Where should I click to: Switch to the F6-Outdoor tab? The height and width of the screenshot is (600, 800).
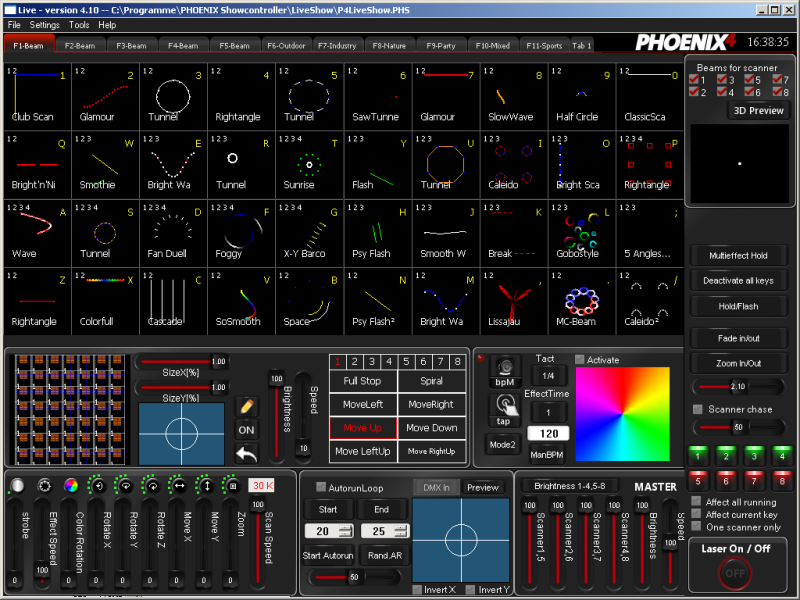[x=286, y=45]
